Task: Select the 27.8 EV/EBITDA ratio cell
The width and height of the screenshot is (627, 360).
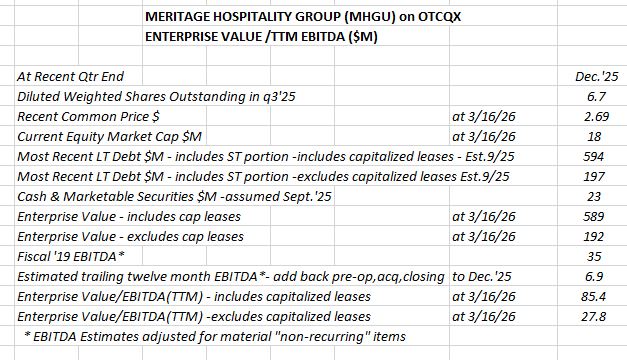Action: click(x=593, y=316)
